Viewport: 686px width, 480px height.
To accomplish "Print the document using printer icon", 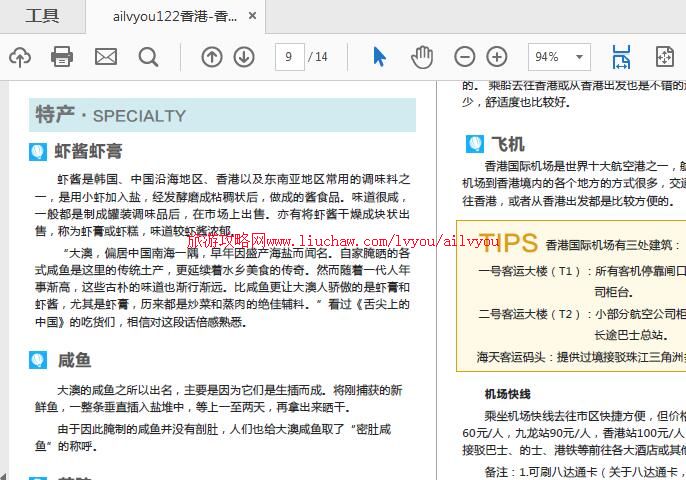I will [x=62, y=57].
